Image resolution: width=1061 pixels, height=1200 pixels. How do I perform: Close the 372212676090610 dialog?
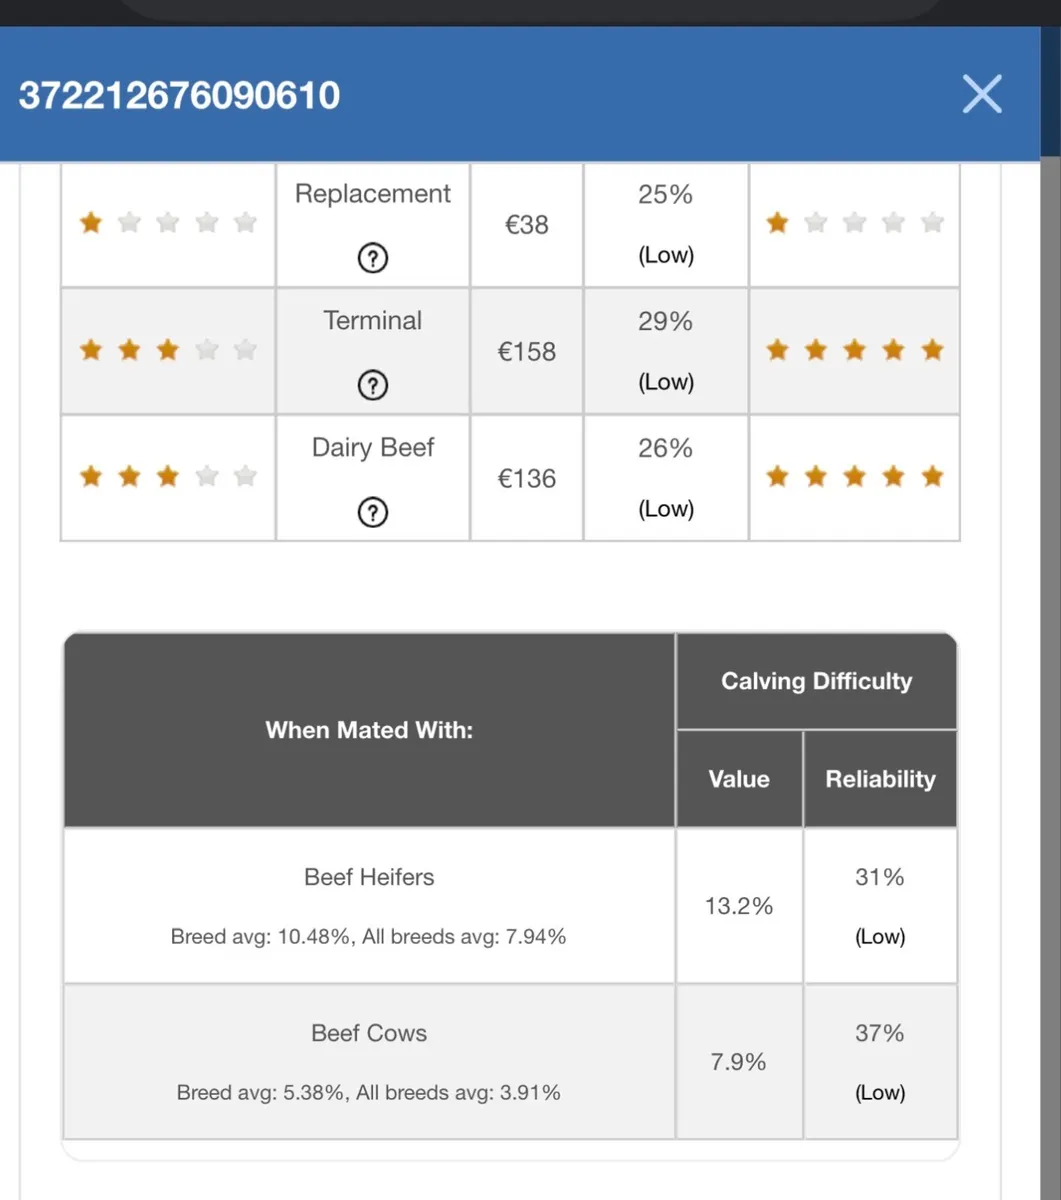(981, 95)
